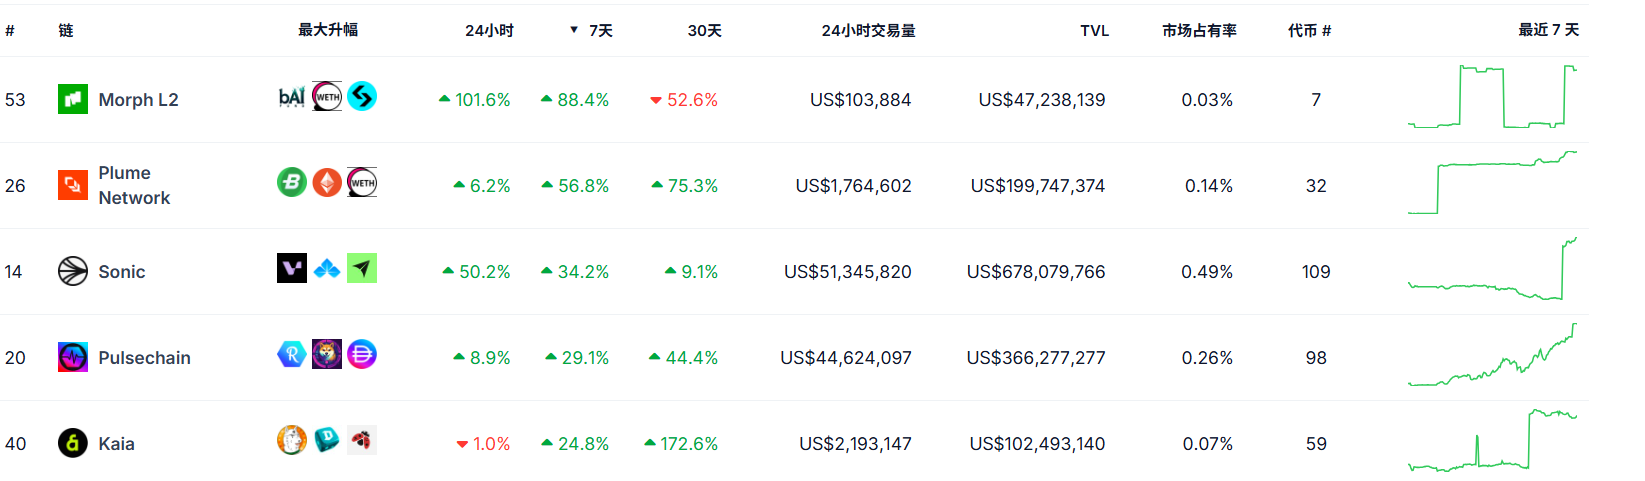The height and width of the screenshot is (481, 1645).
Task: Sort by 24小时交易量 column header
Action: pyautogui.click(x=868, y=31)
